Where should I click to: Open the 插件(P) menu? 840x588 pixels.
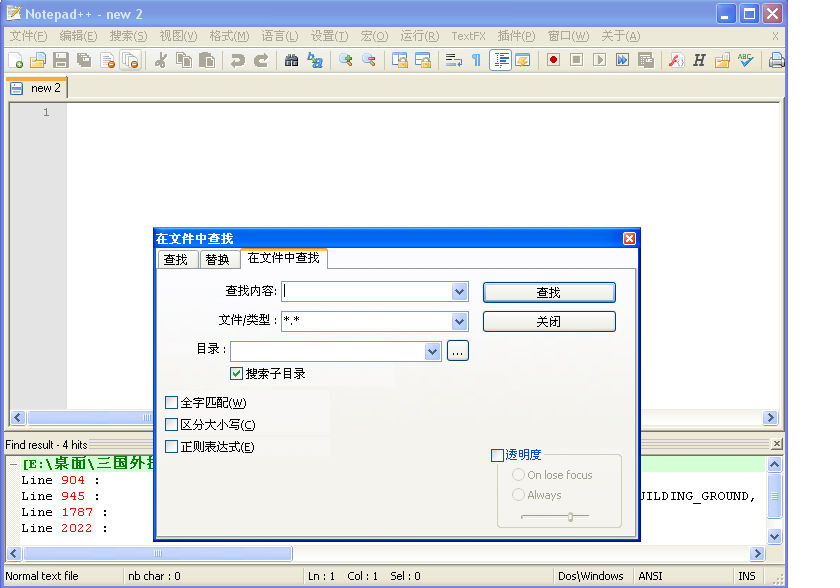click(x=516, y=36)
